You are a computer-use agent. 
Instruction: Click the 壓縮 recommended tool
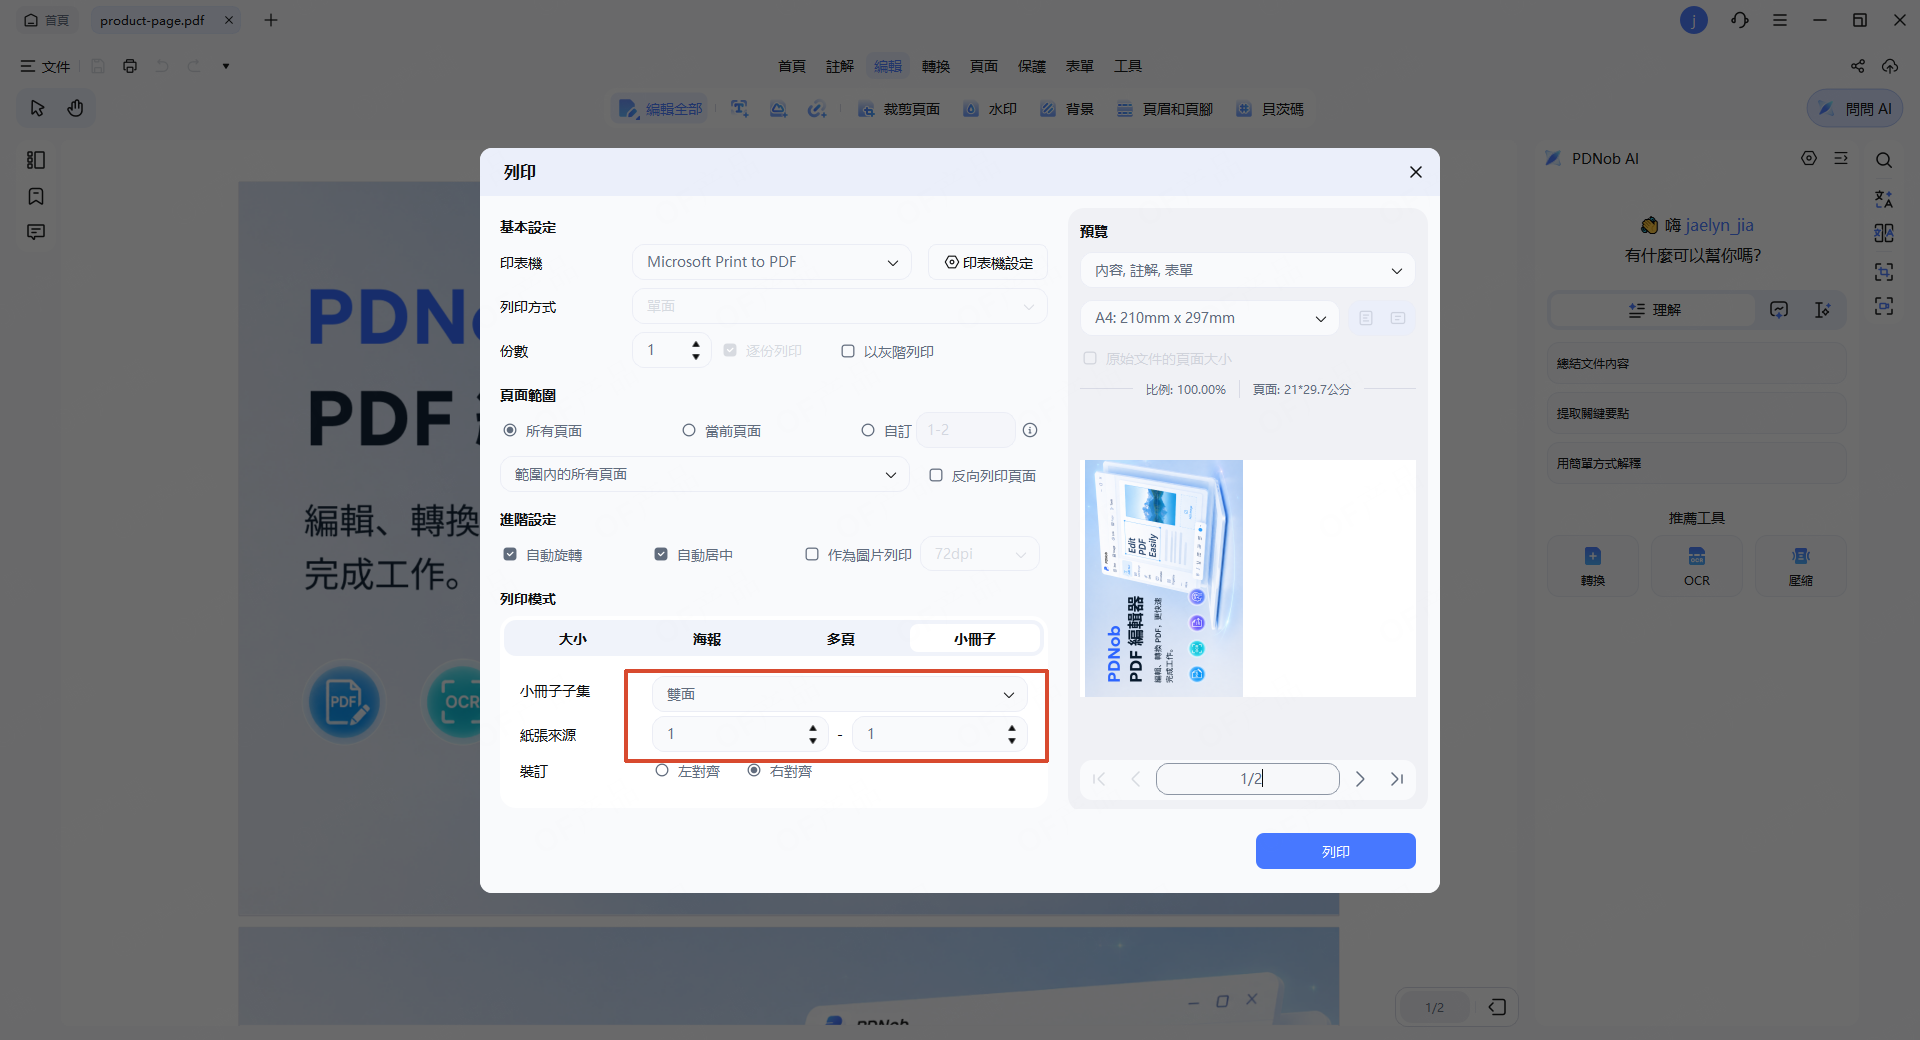(1801, 566)
